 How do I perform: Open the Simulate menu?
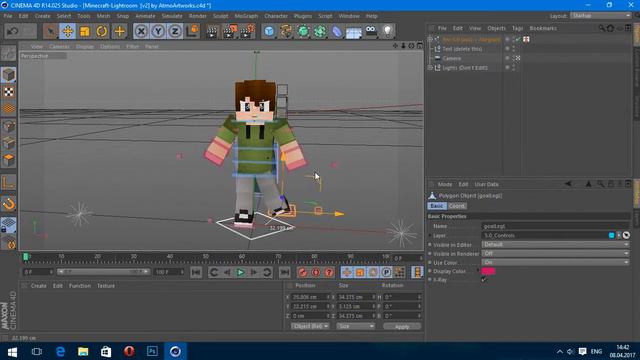[x=172, y=16]
